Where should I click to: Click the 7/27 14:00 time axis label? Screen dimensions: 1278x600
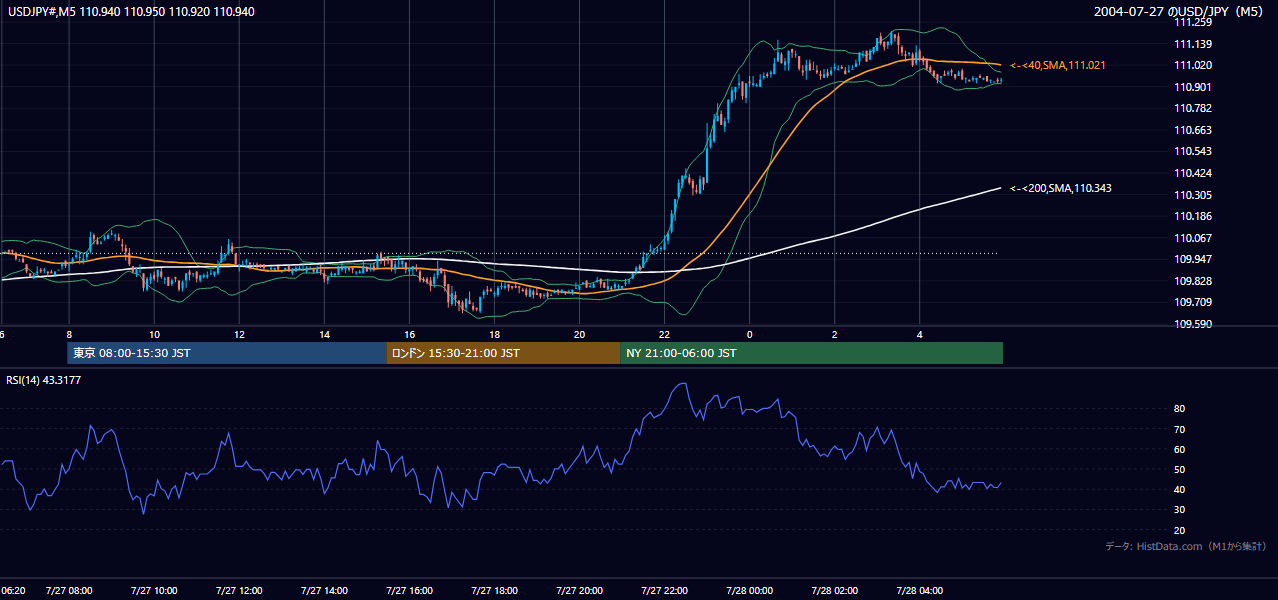tap(324, 591)
